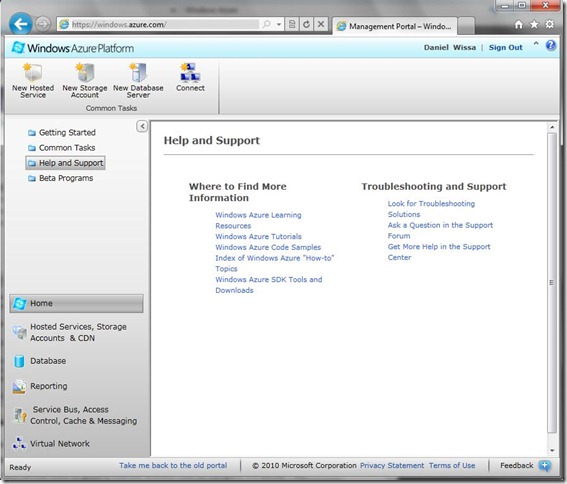The height and width of the screenshot is (484, 567).
Task: Click the browser Back arrow button
Action: (x=21, y=24)
